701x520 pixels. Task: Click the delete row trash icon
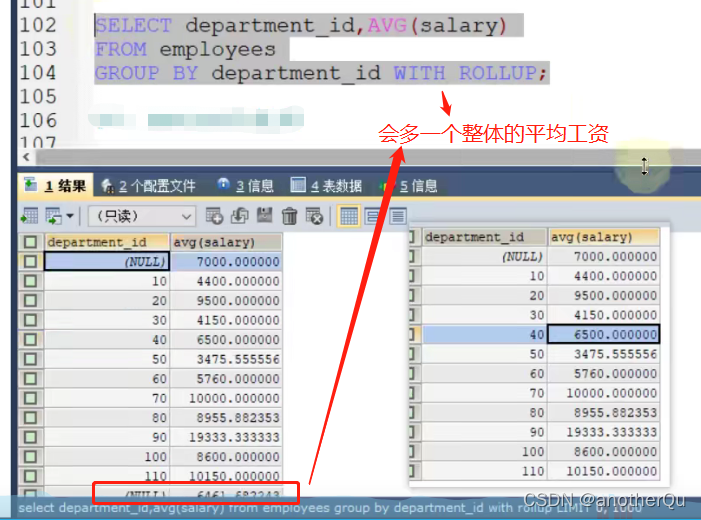[289, 216]
